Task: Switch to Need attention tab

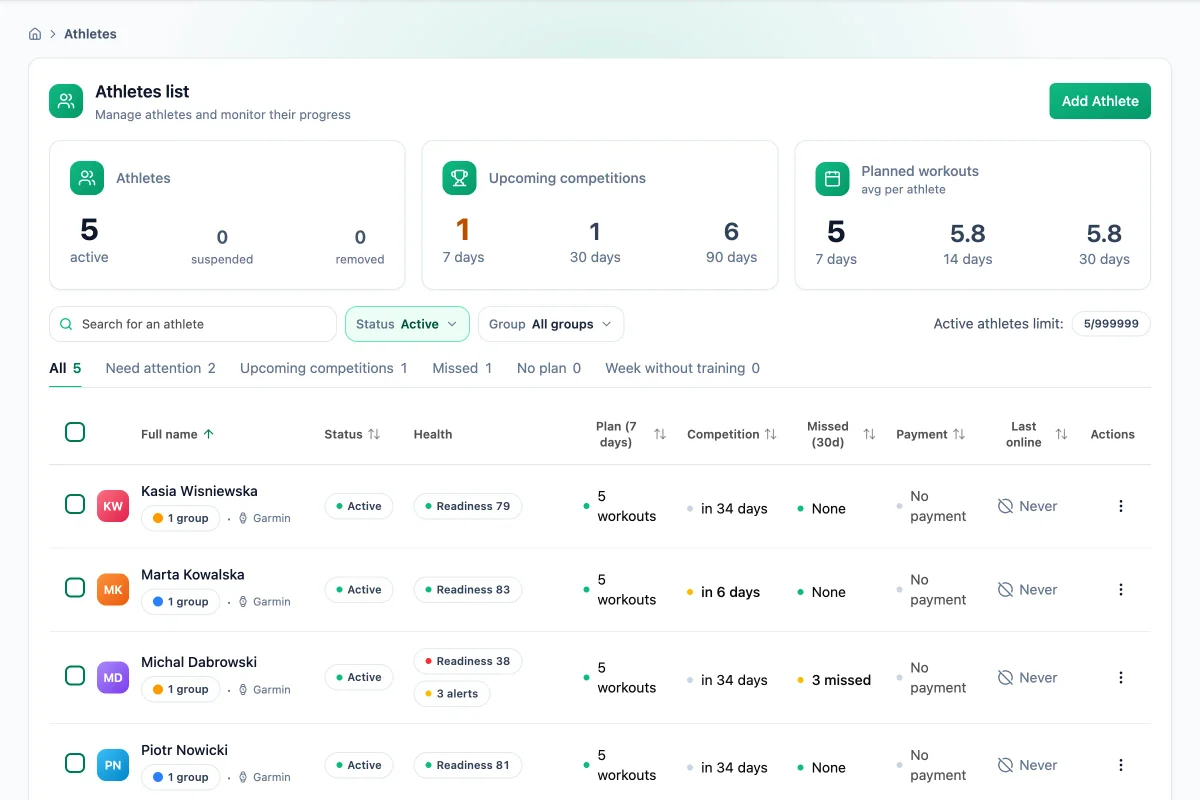Action: (x=160, y=368)
